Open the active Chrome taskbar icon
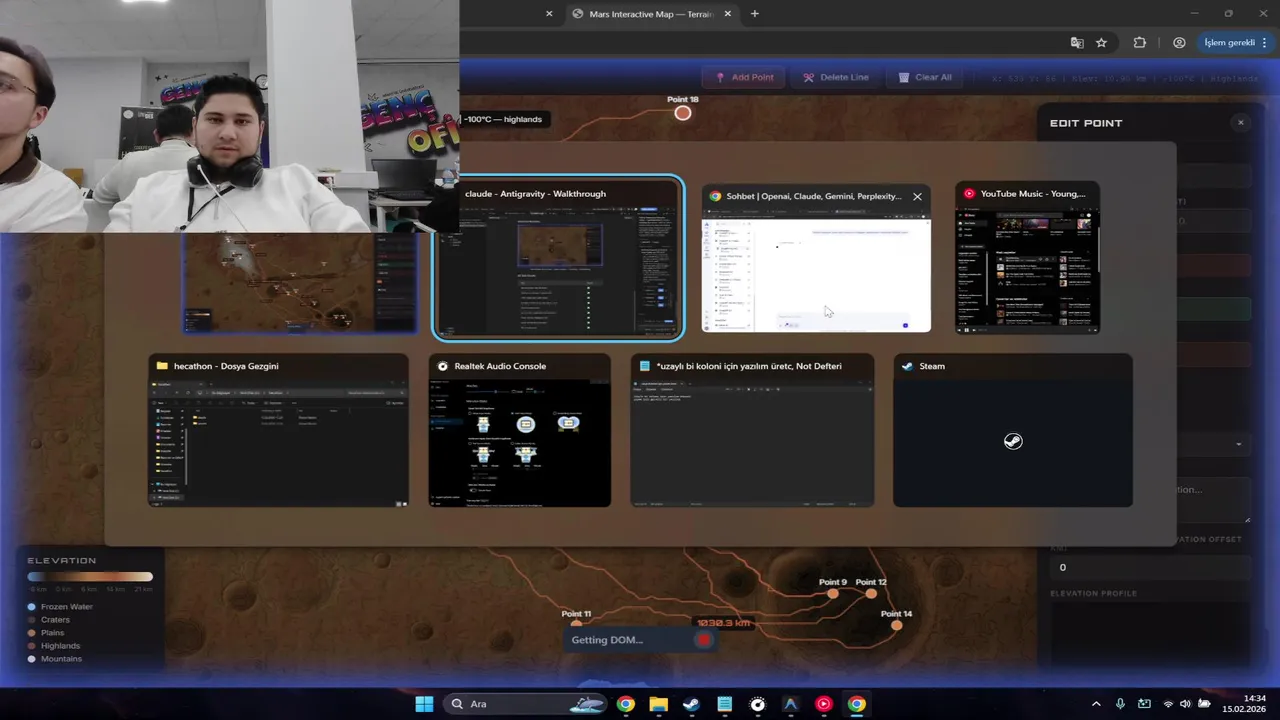1280x720 pixels. pos(856,704)
